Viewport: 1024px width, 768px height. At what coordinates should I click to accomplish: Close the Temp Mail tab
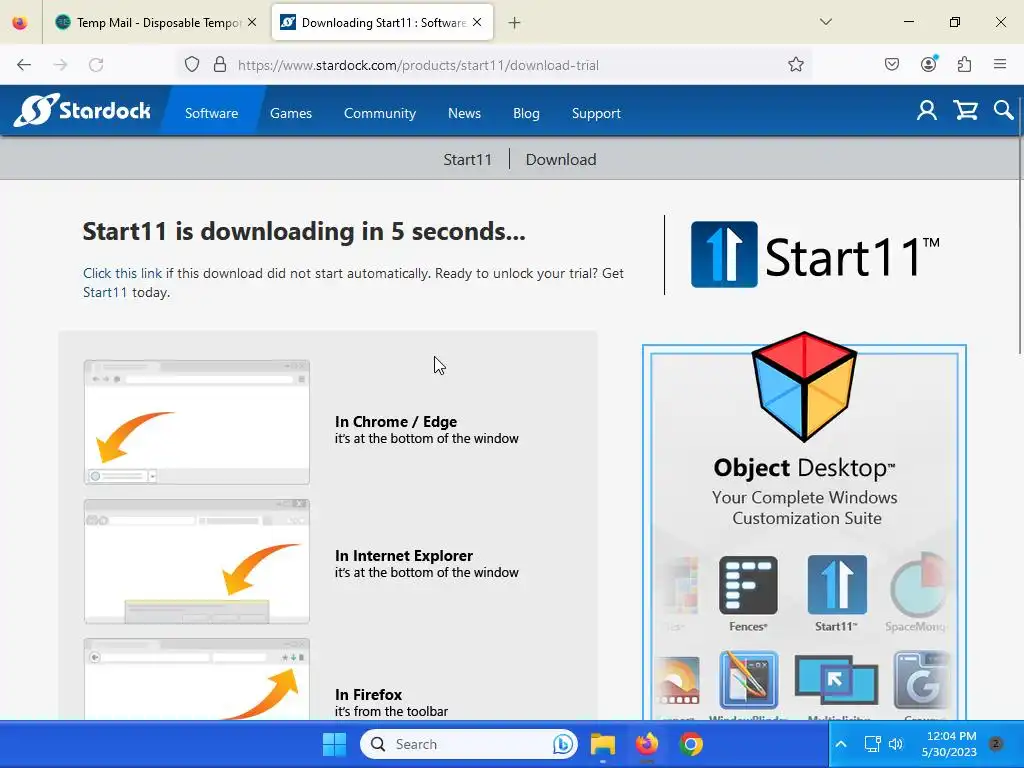pos(252,22)
